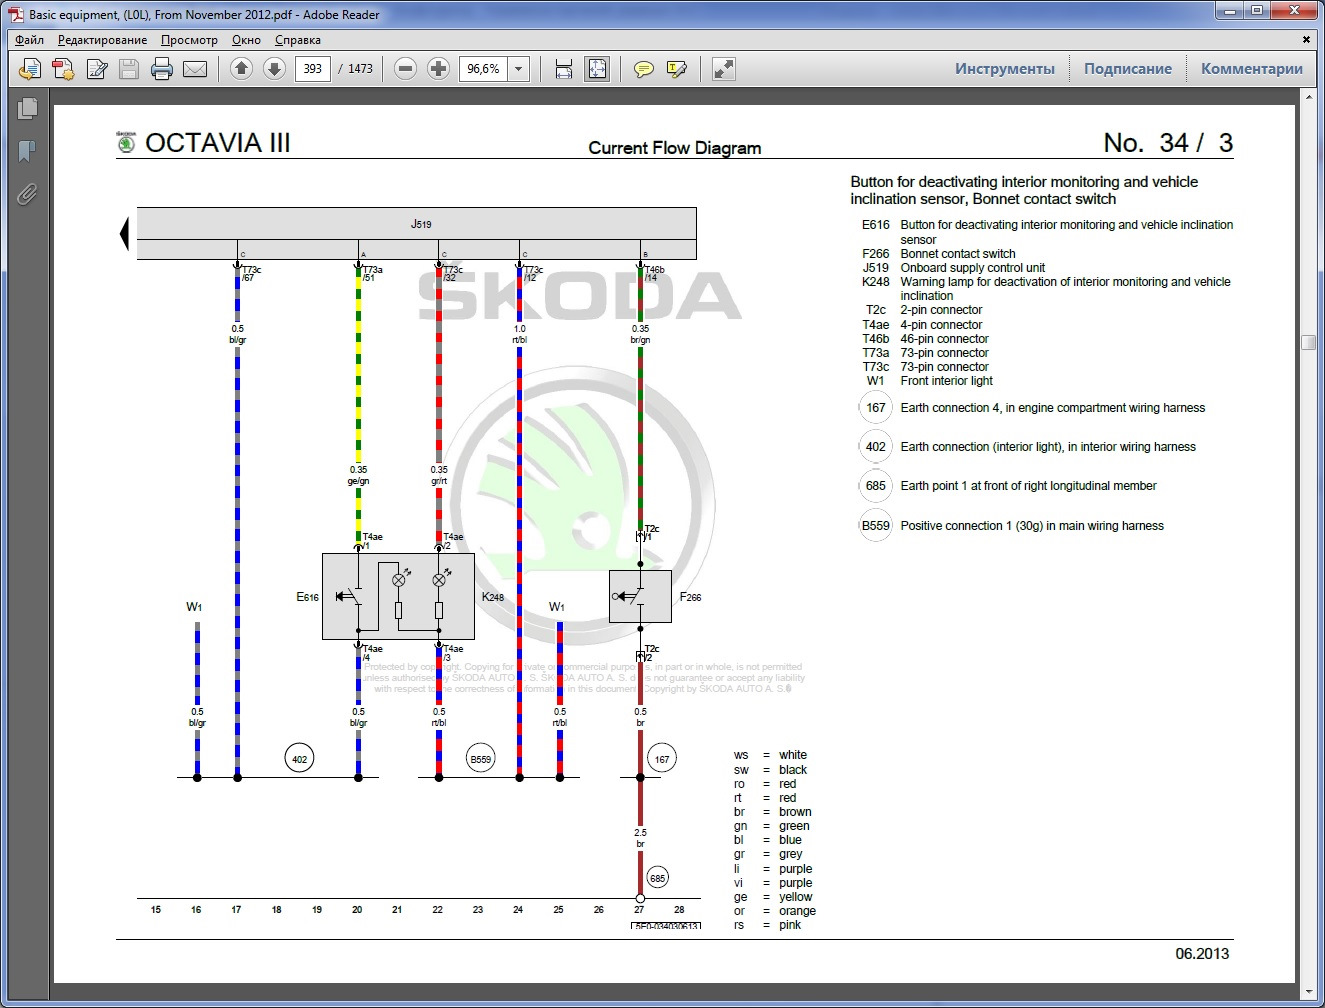Click the E616 legend entry
Screen dimensions: 1325x1008
1047,232
